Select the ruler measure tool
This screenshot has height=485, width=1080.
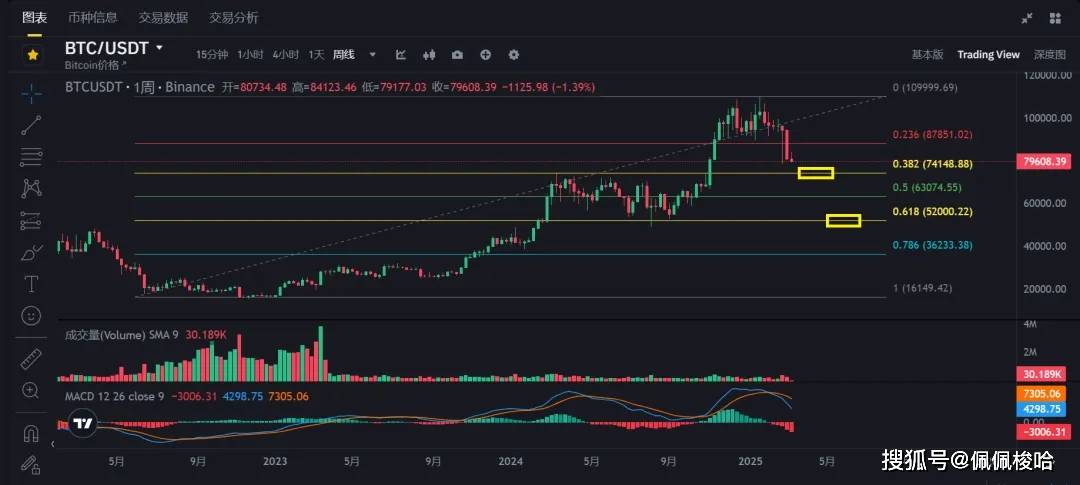click(32, 358)
